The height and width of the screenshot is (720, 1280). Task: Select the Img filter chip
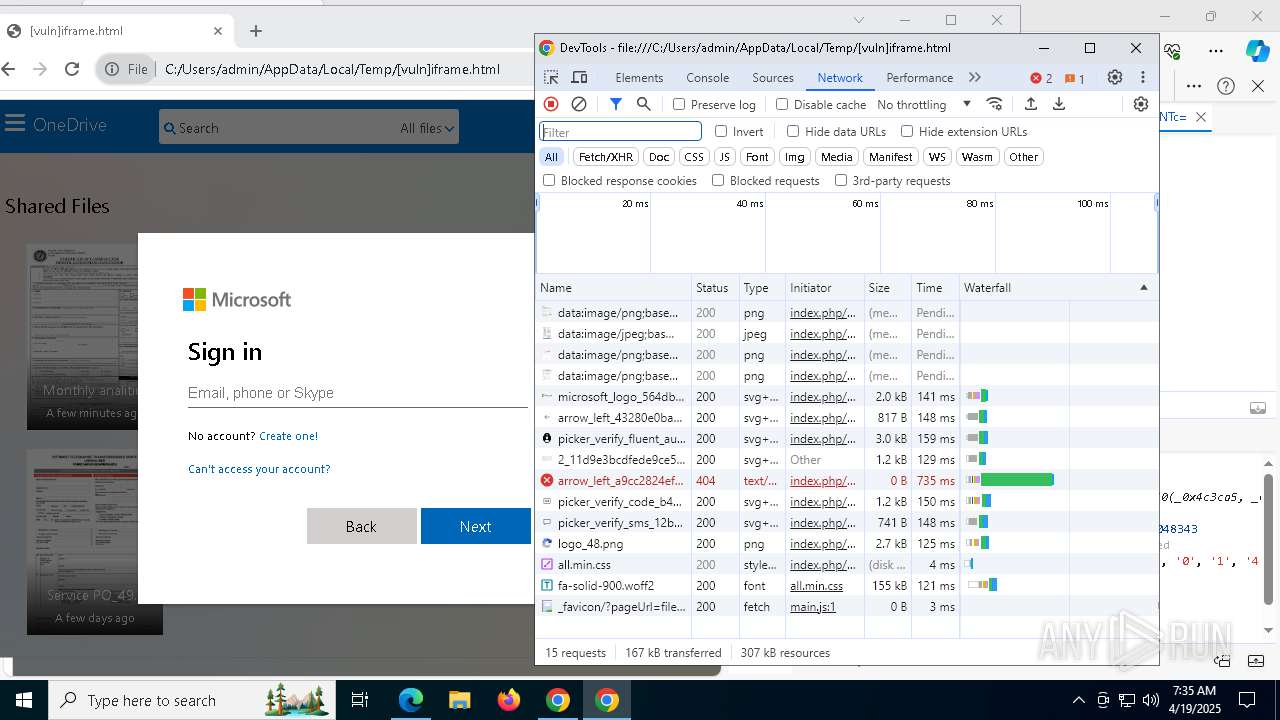click(795, 157)
